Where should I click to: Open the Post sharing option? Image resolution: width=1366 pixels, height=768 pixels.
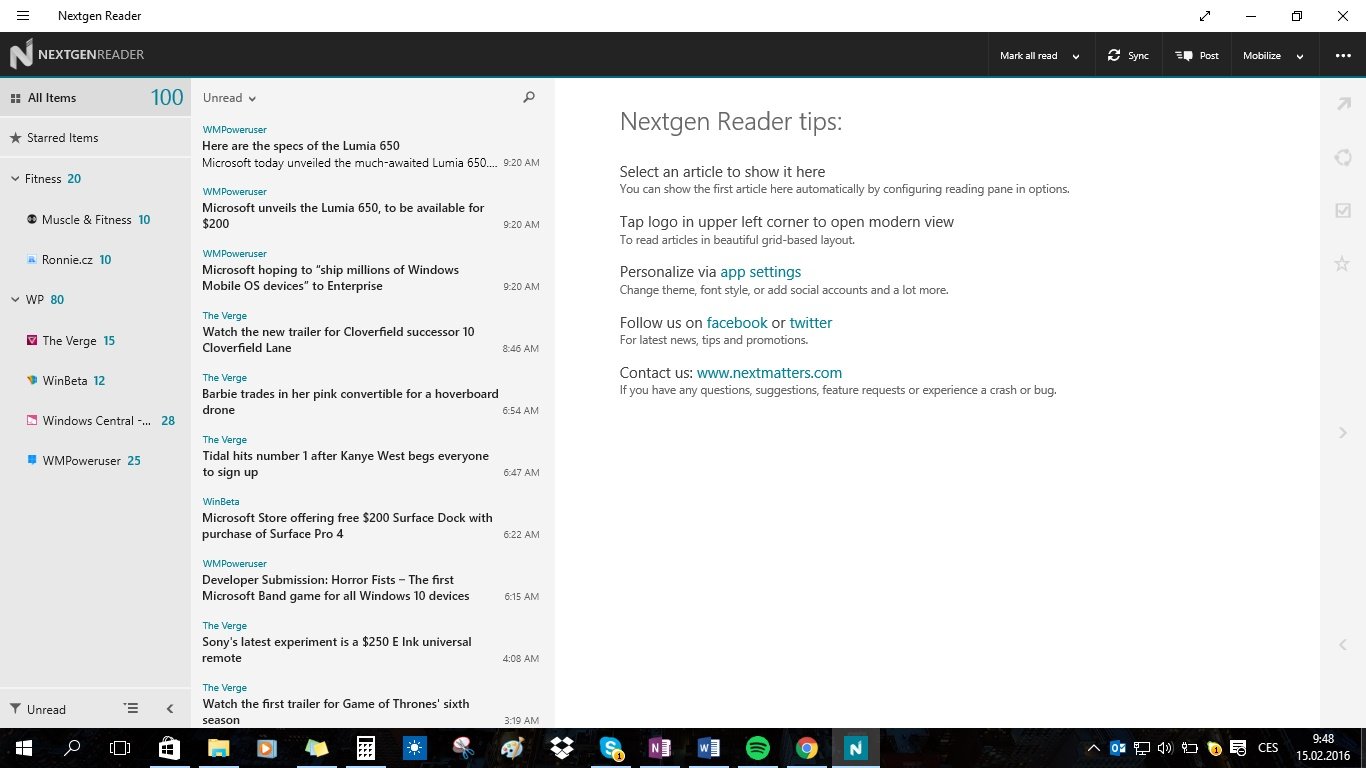pos(1197,56)
